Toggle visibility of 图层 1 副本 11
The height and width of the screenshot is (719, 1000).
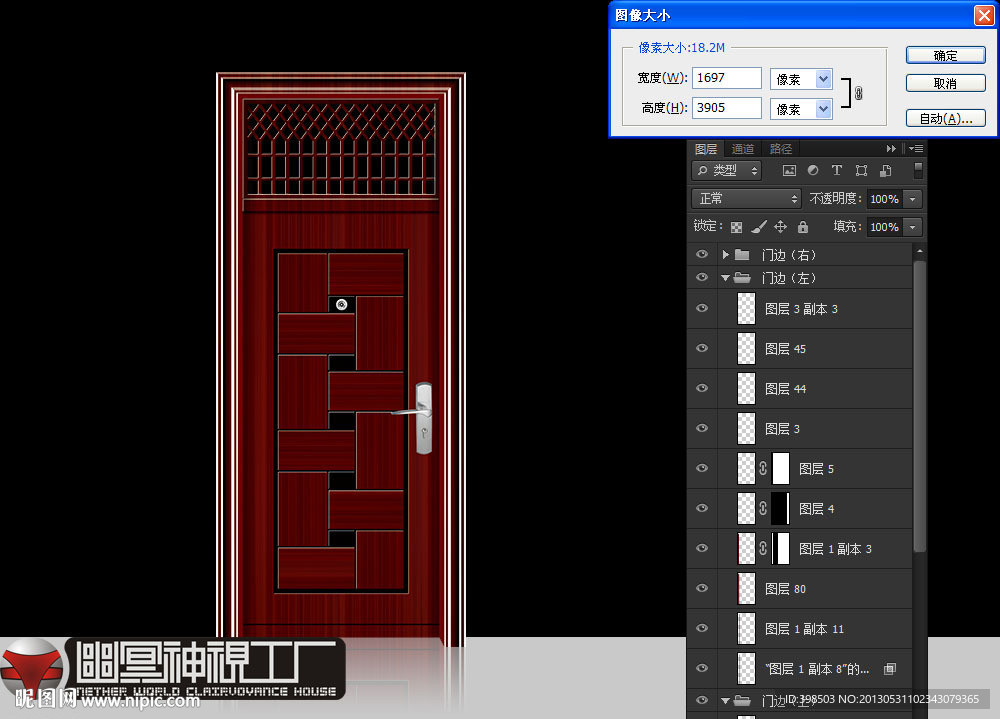[x=702, y=628]
